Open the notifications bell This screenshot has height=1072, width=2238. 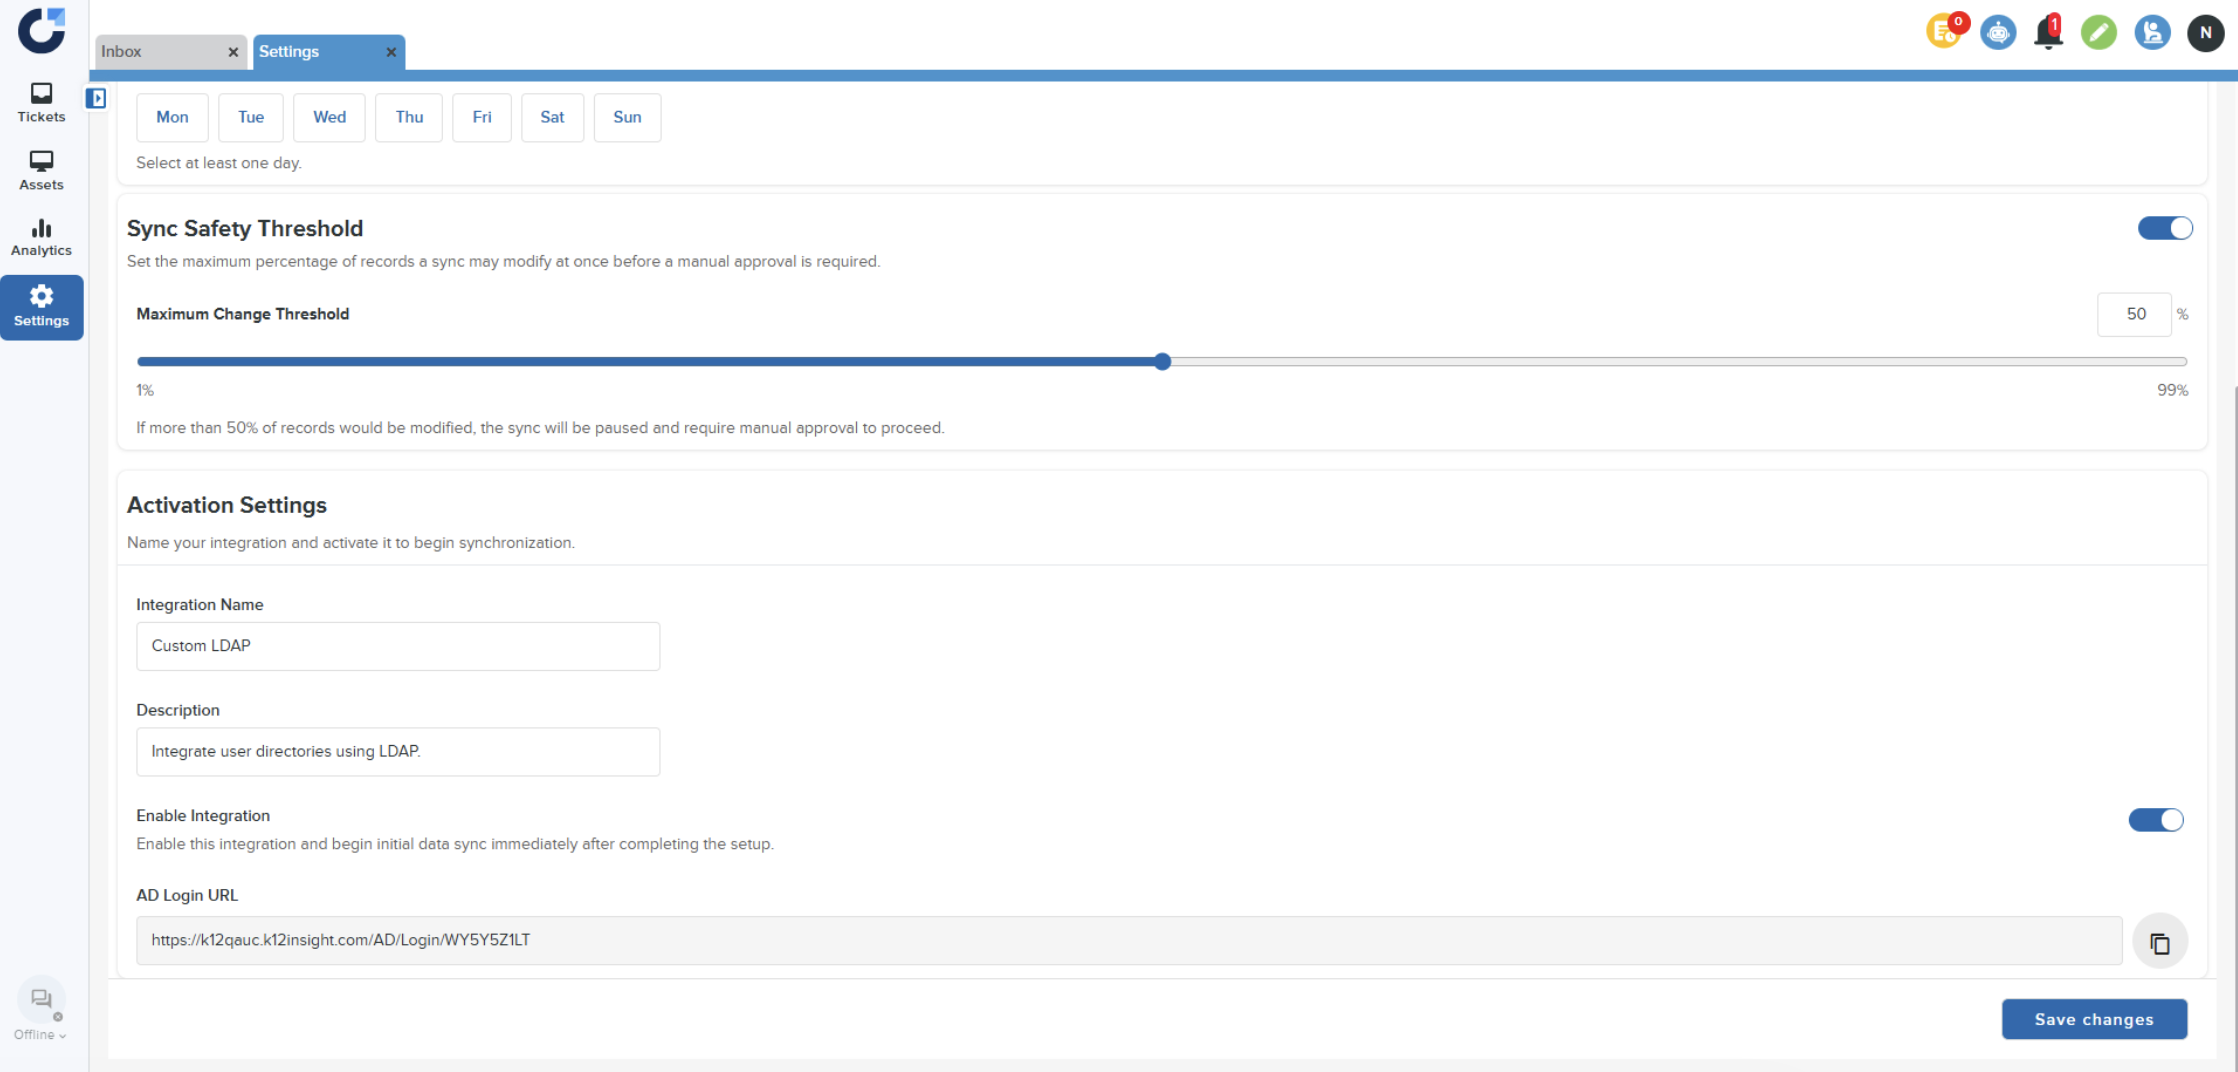click(x=2047, y=33)
